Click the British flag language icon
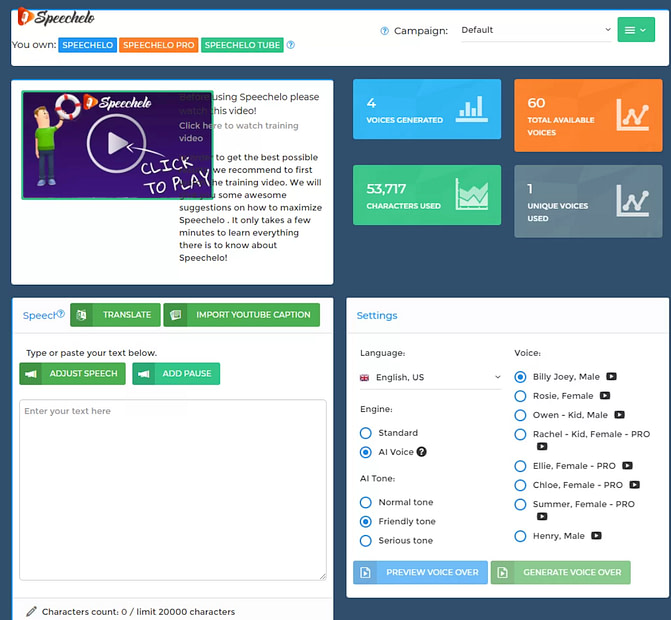671x620 pixels. click(364, 377)
